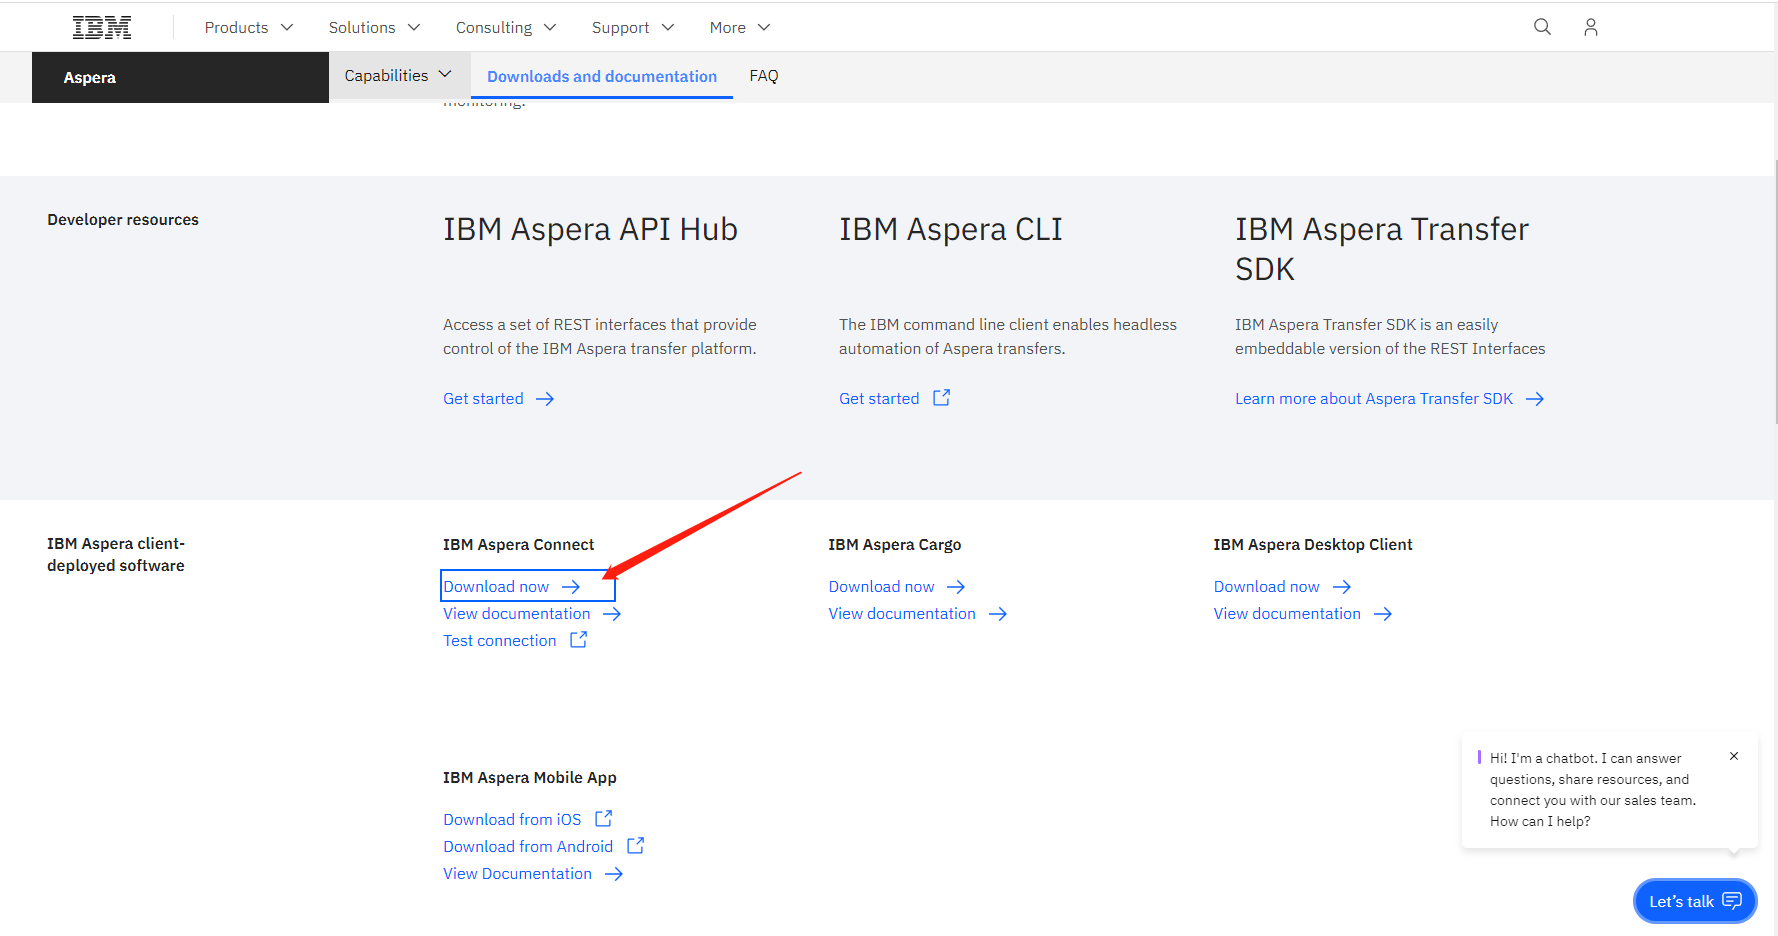Click the arrow beside Desktop Client View documentation

[1383, 614]
